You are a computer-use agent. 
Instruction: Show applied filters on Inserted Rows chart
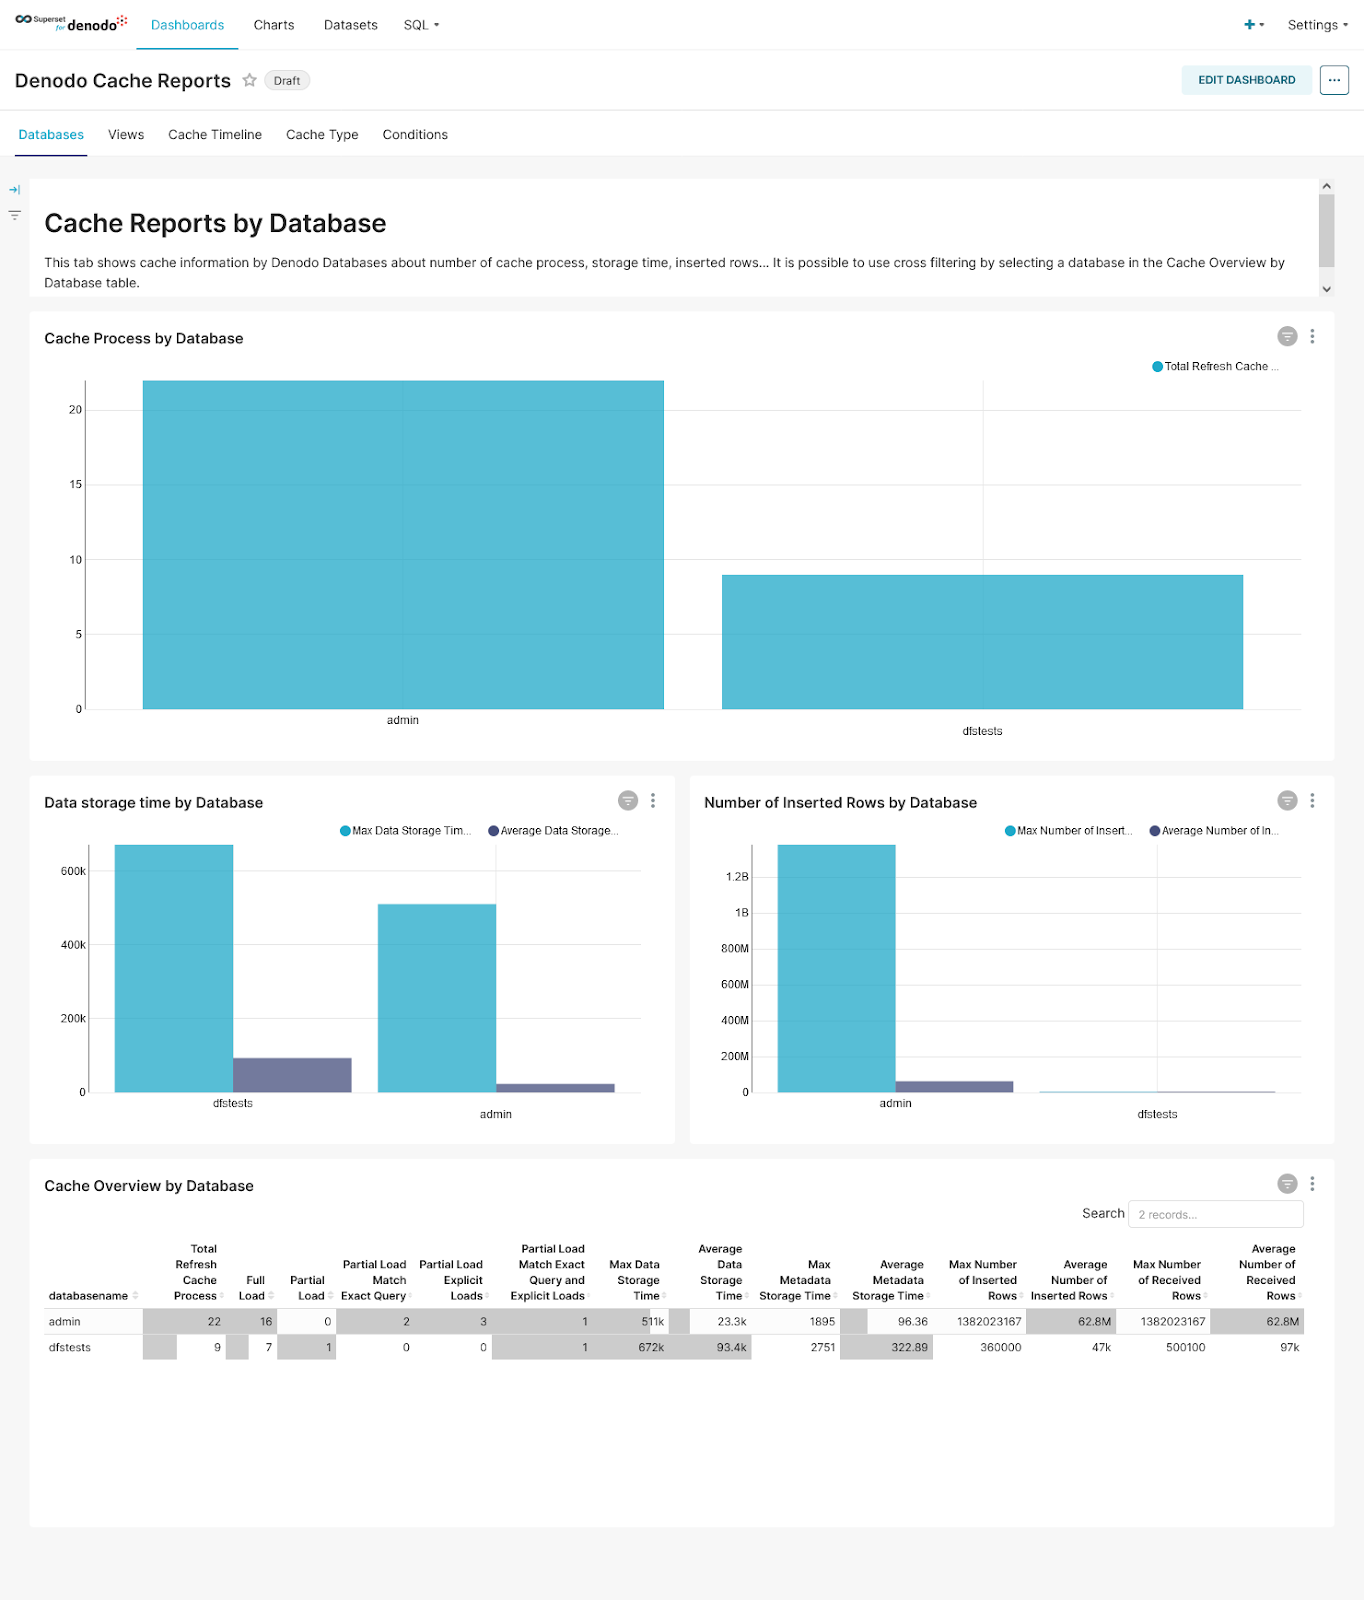[1287, 801]
